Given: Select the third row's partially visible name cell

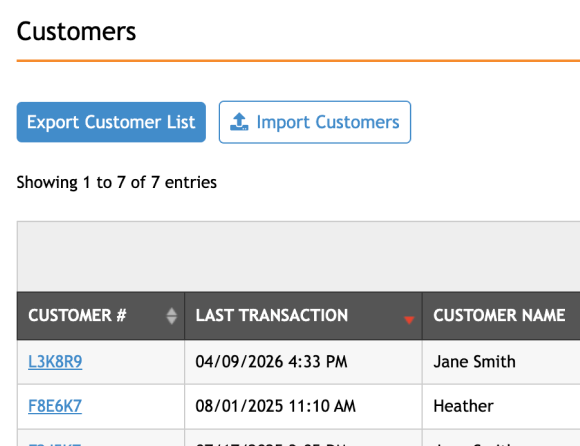Looking at the screenshot, I should coord(501,438).
